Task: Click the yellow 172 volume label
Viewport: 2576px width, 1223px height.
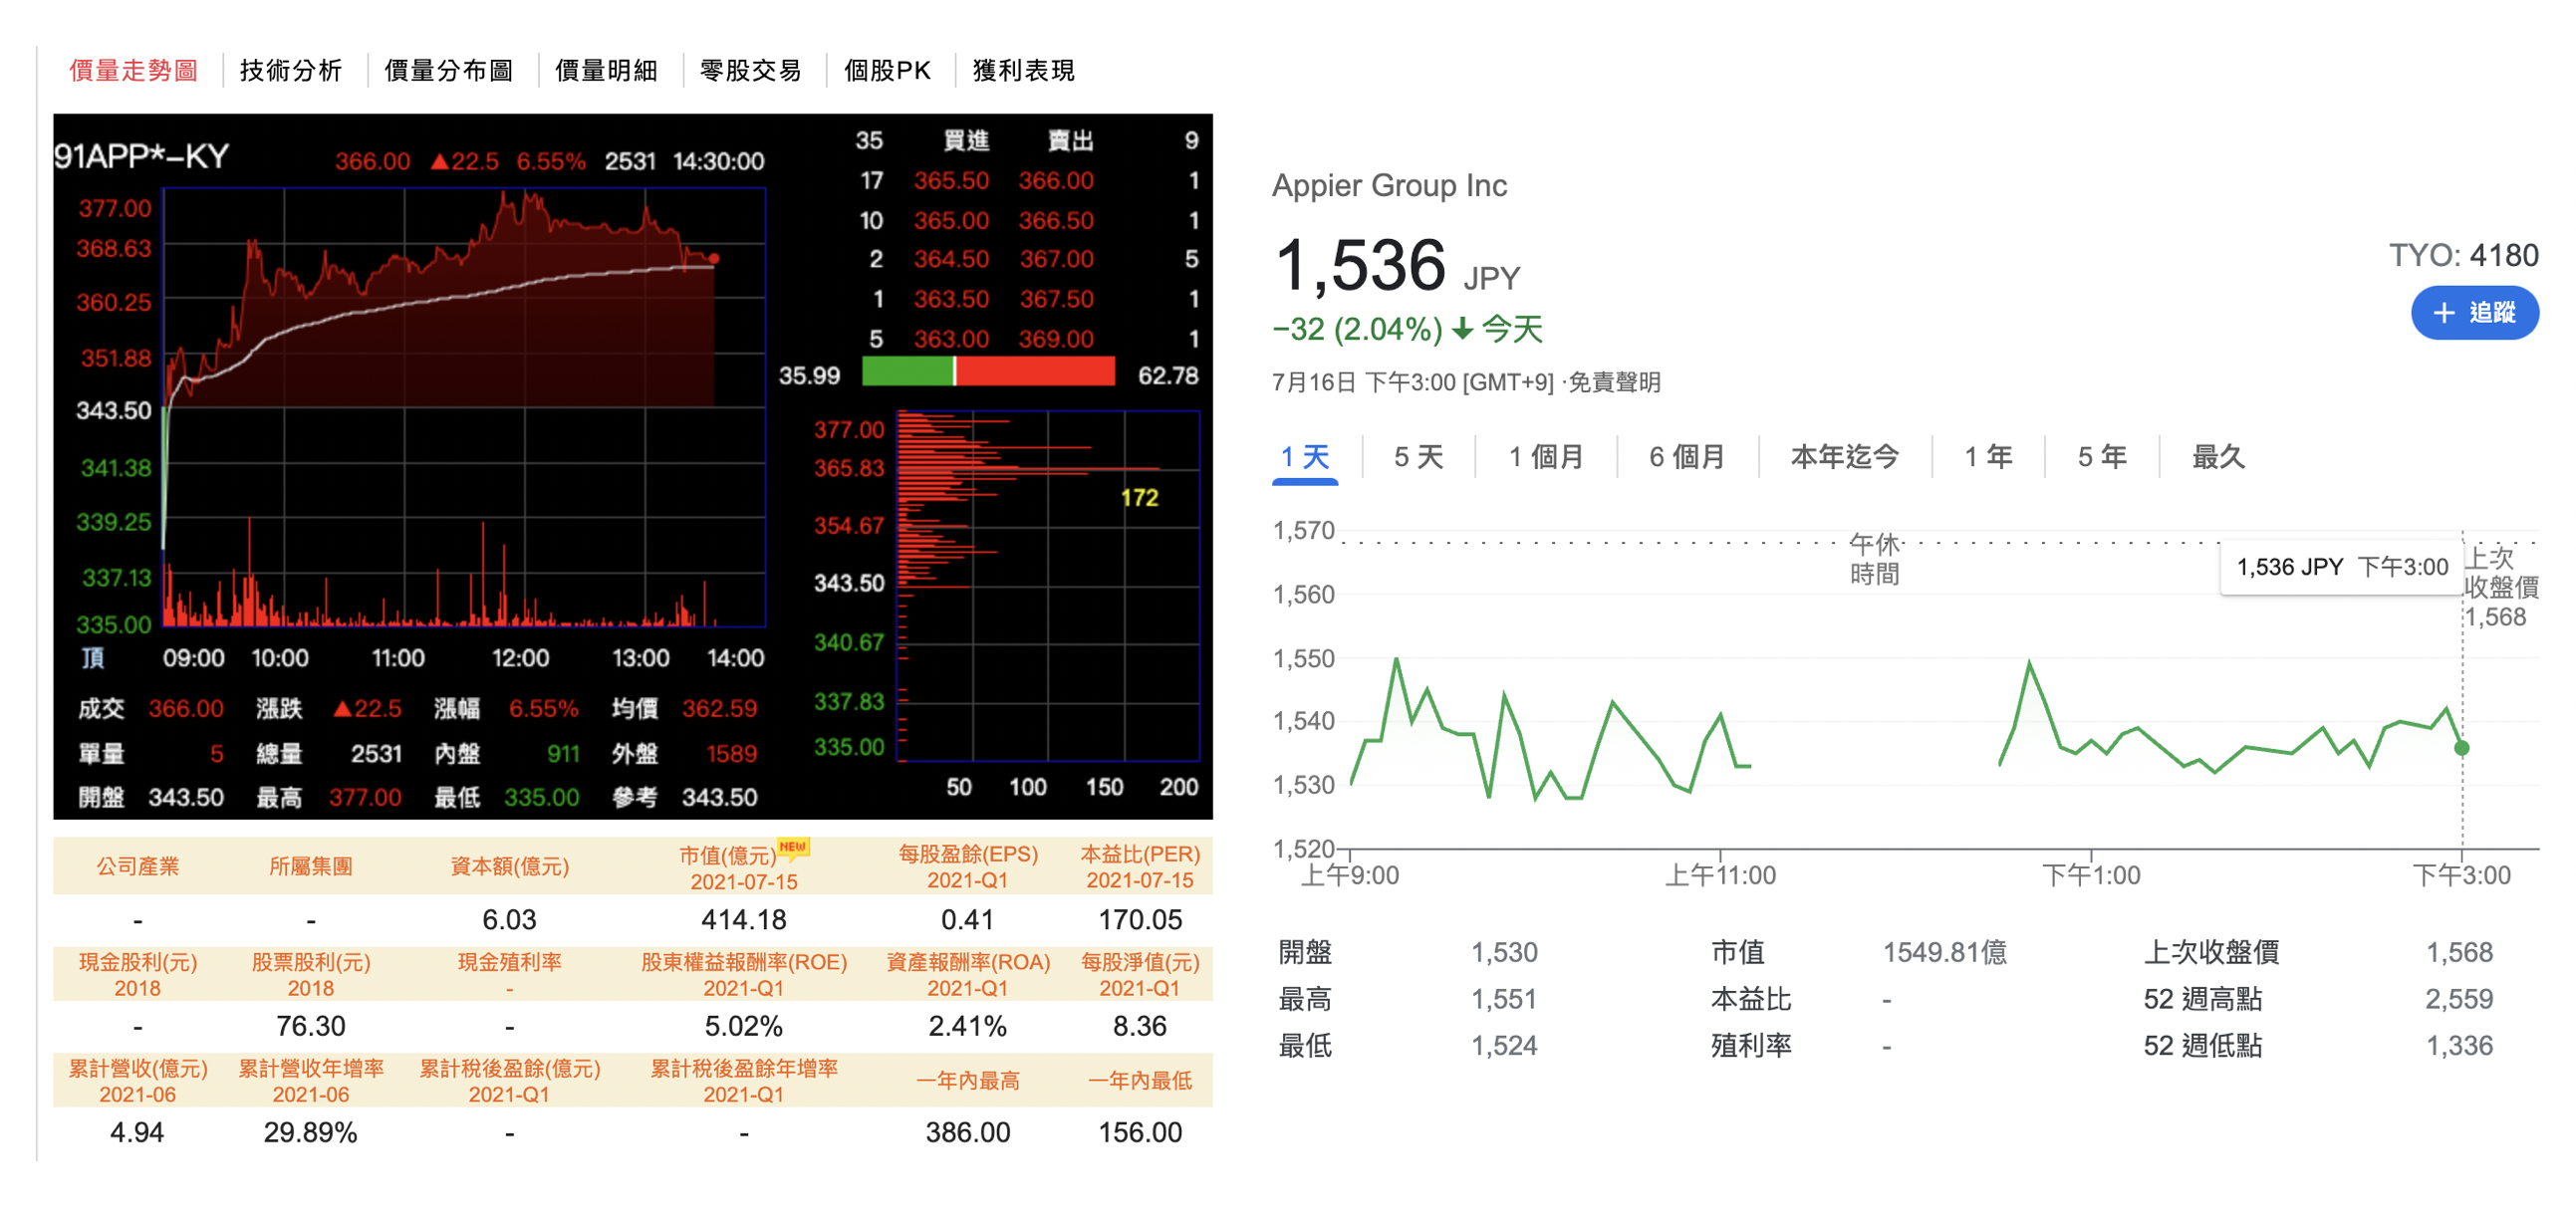Action: tap(1139, 498)
